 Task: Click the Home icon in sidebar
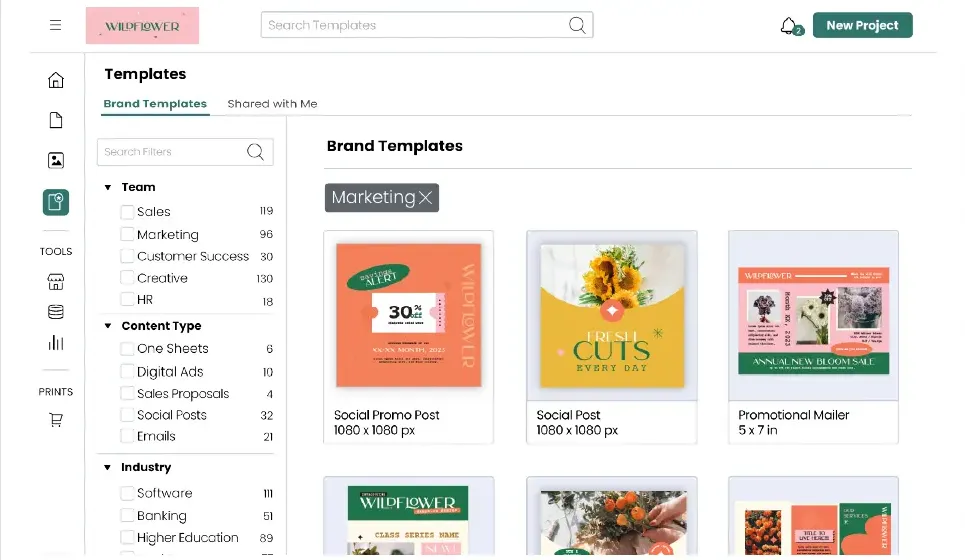click(56, 81)
